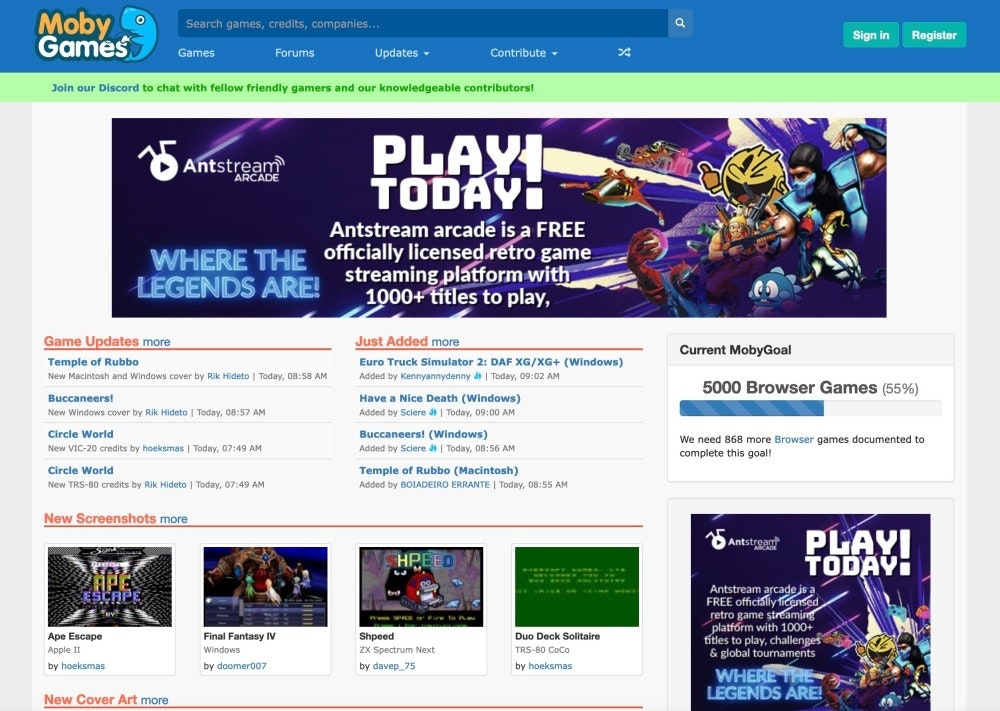Open the Browser platform link
Image resolution: width=1000 pixels, height=711 pixels.
794,439
